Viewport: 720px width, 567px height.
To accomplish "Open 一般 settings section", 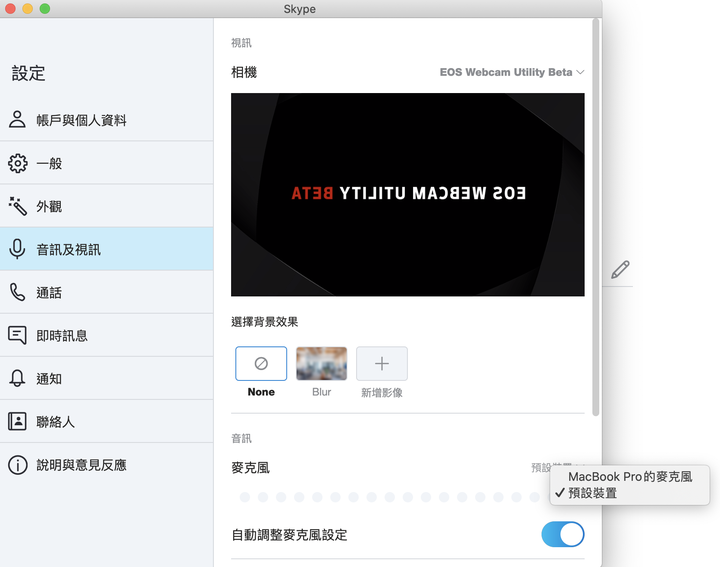I will 107,163.
